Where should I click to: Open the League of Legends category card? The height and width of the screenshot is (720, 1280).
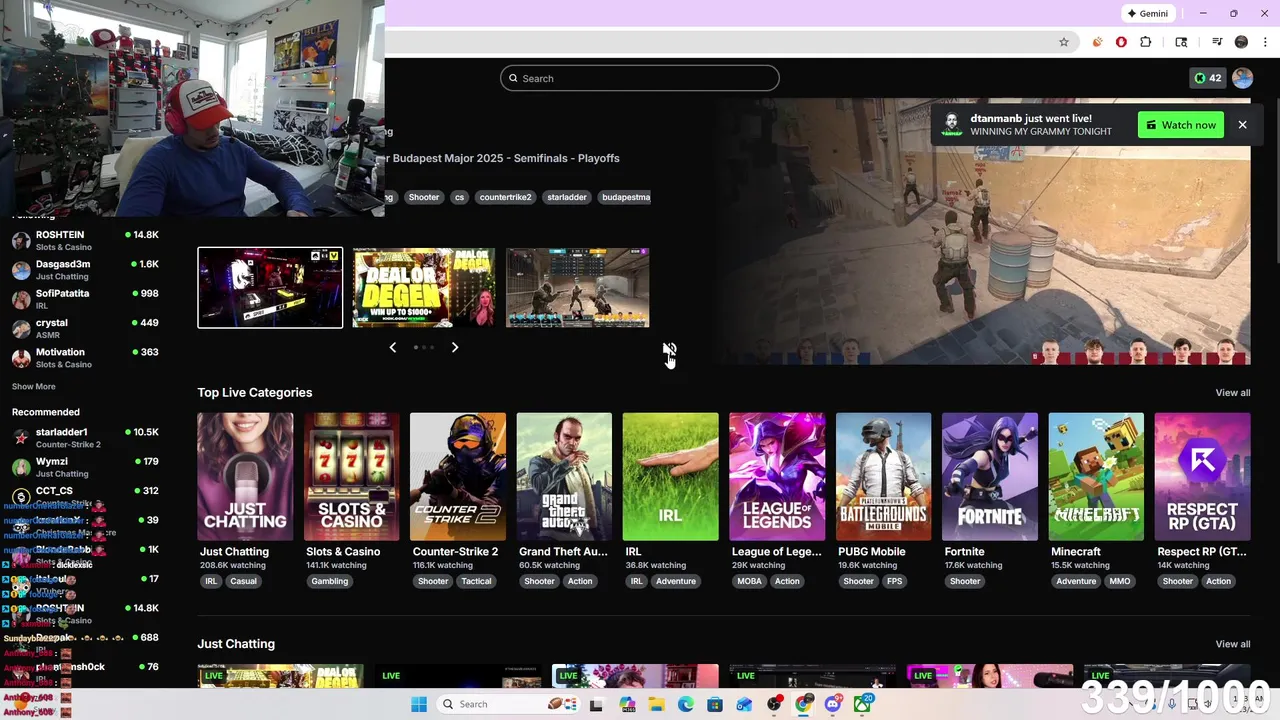[777, 477]
